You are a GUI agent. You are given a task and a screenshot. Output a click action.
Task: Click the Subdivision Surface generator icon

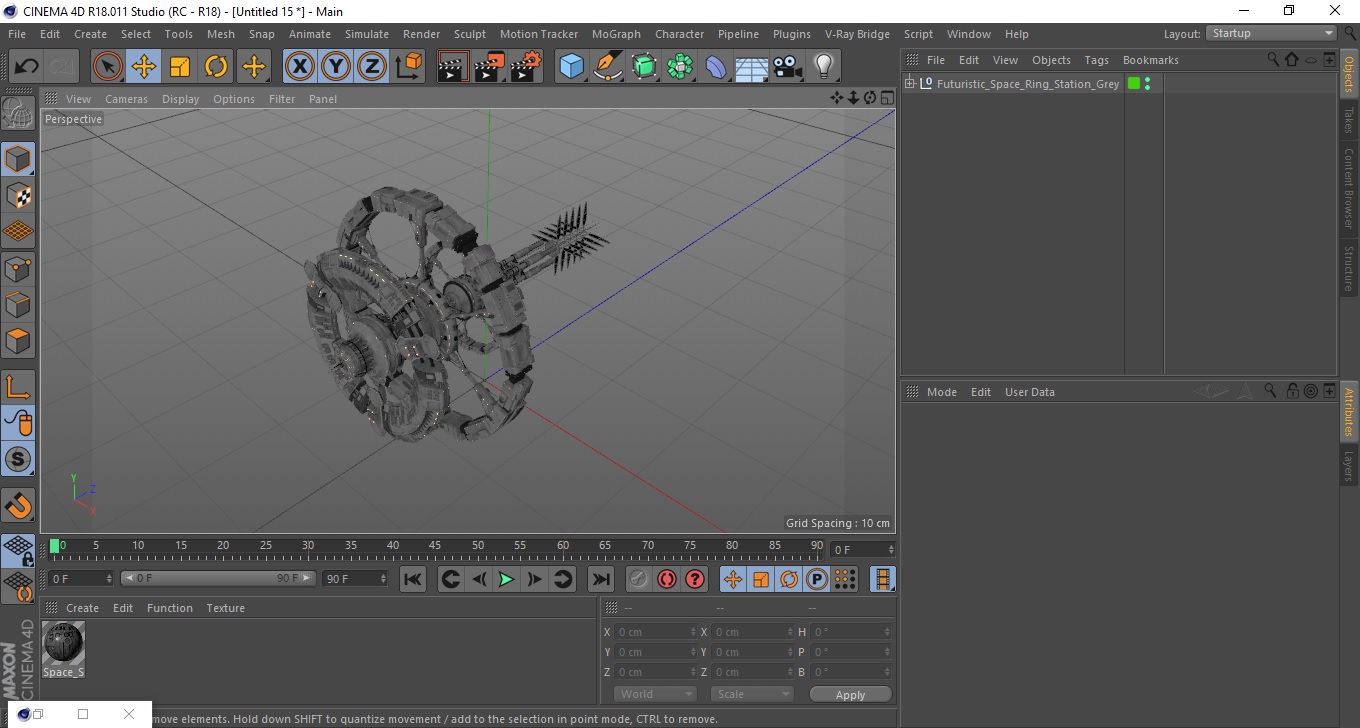coord(644,67)
